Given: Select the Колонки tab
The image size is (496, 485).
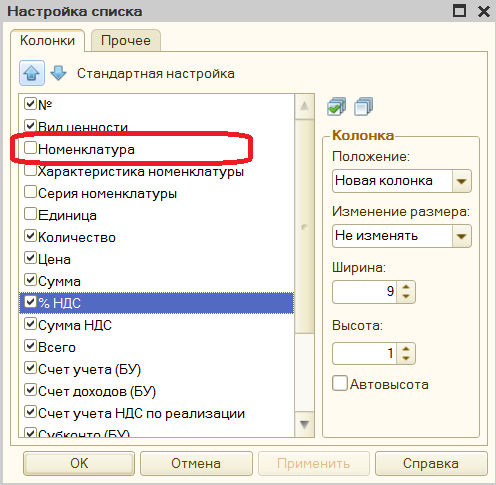Looking at the screenshot, I should tap(47, 41).
